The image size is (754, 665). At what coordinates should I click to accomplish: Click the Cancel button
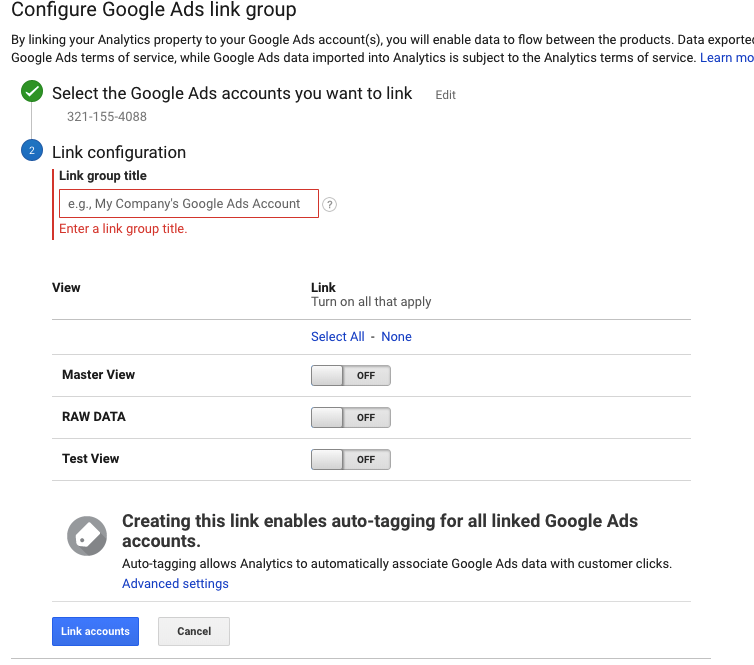[x=194, y=631]
